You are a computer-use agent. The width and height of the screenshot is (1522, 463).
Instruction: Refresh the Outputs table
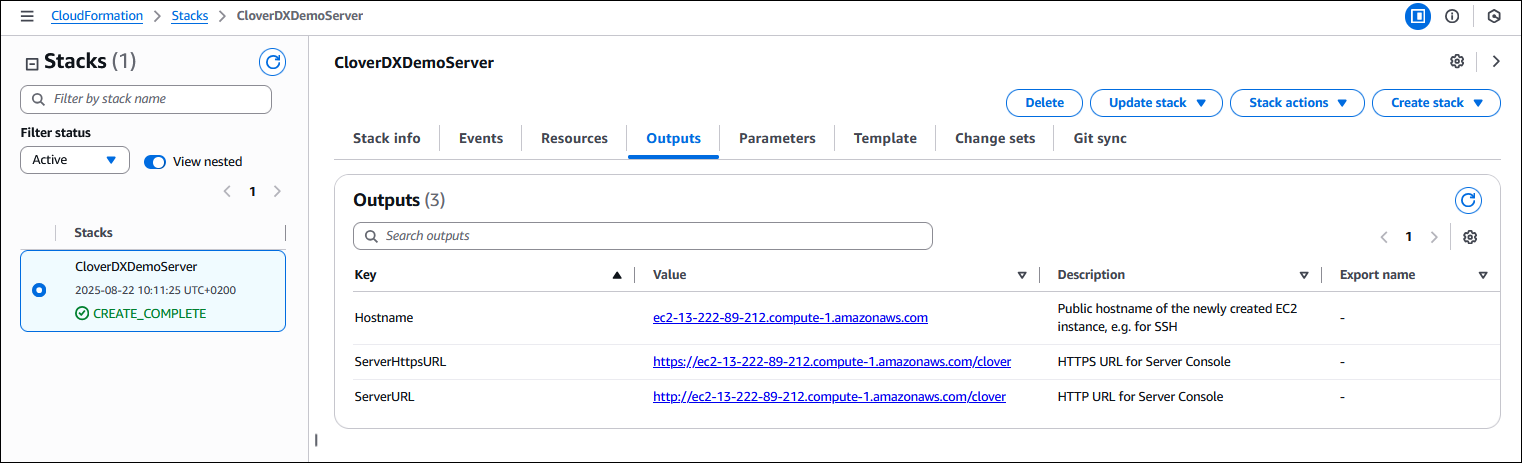click(1468, 200)
